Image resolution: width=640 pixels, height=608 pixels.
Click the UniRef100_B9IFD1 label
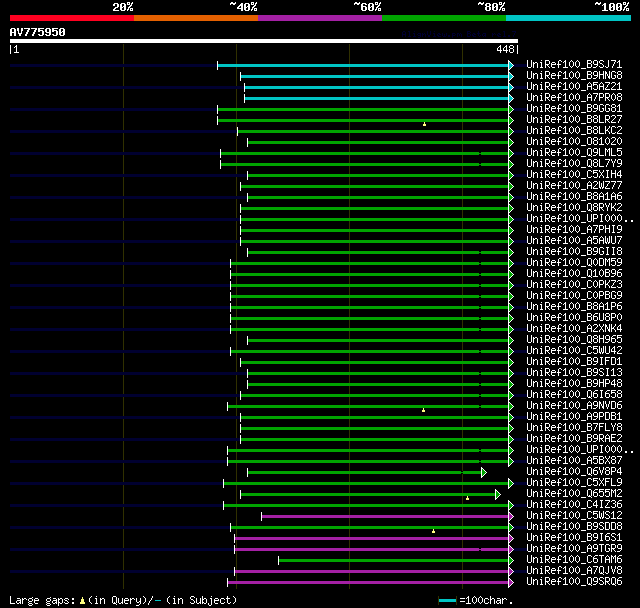[574, 362]
